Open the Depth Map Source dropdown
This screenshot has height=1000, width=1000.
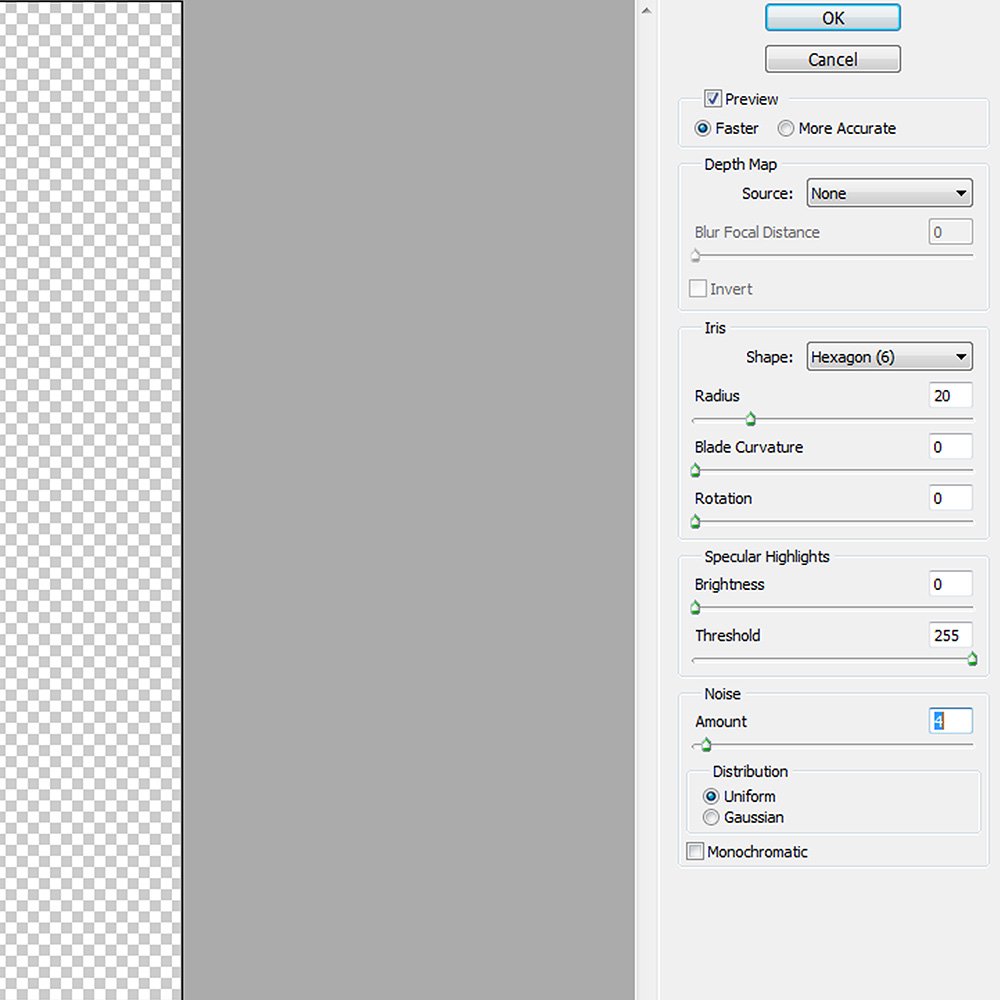coord(889,193)
